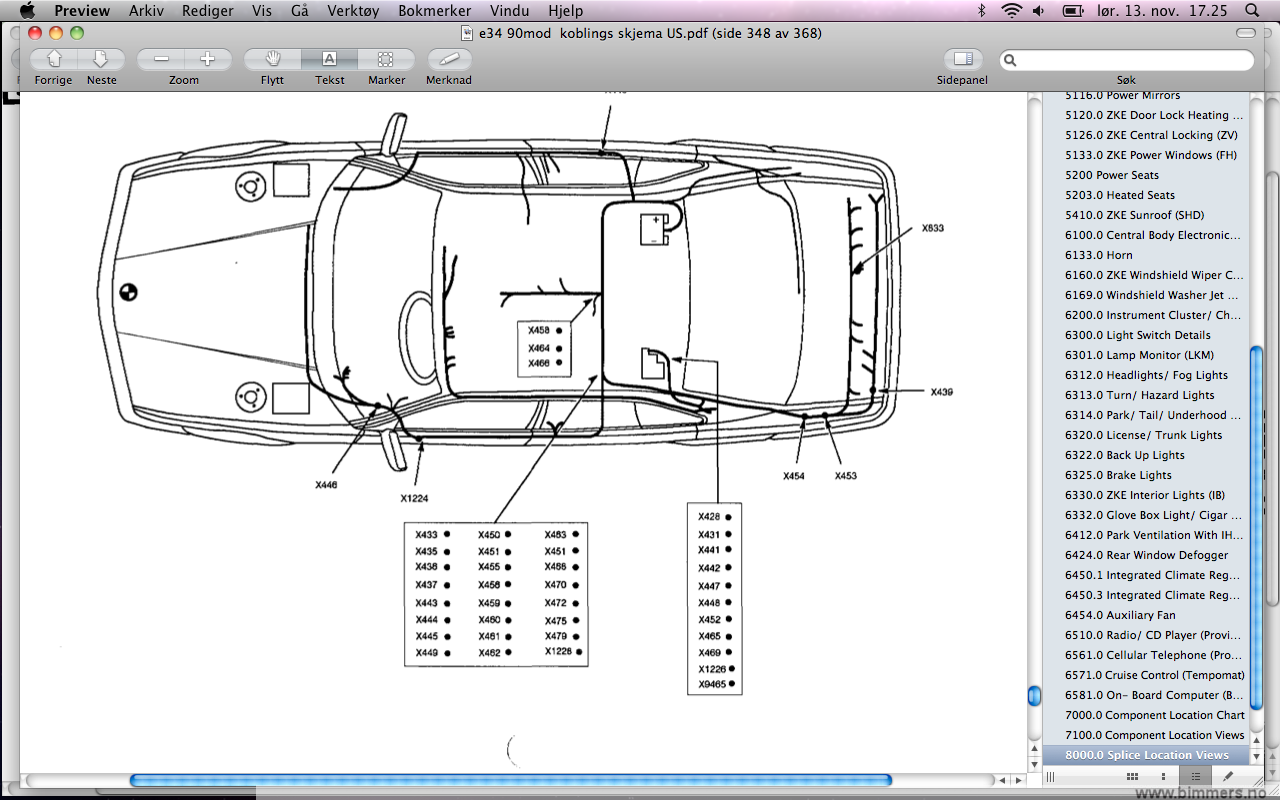Open the Apple menu
Image resolution: width=1280 pixels, height=800 pixels.
[27, 11]
